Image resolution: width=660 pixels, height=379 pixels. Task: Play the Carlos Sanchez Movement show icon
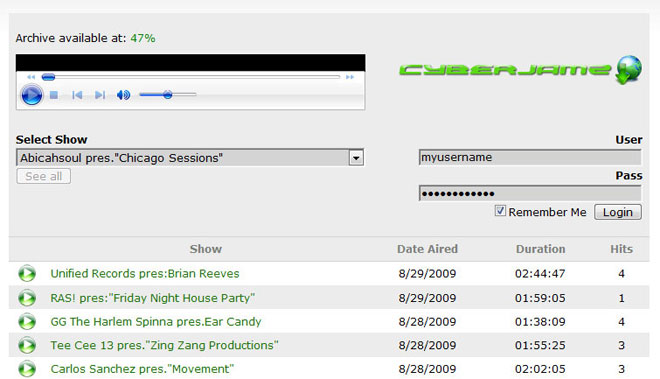tap(27, 369)
